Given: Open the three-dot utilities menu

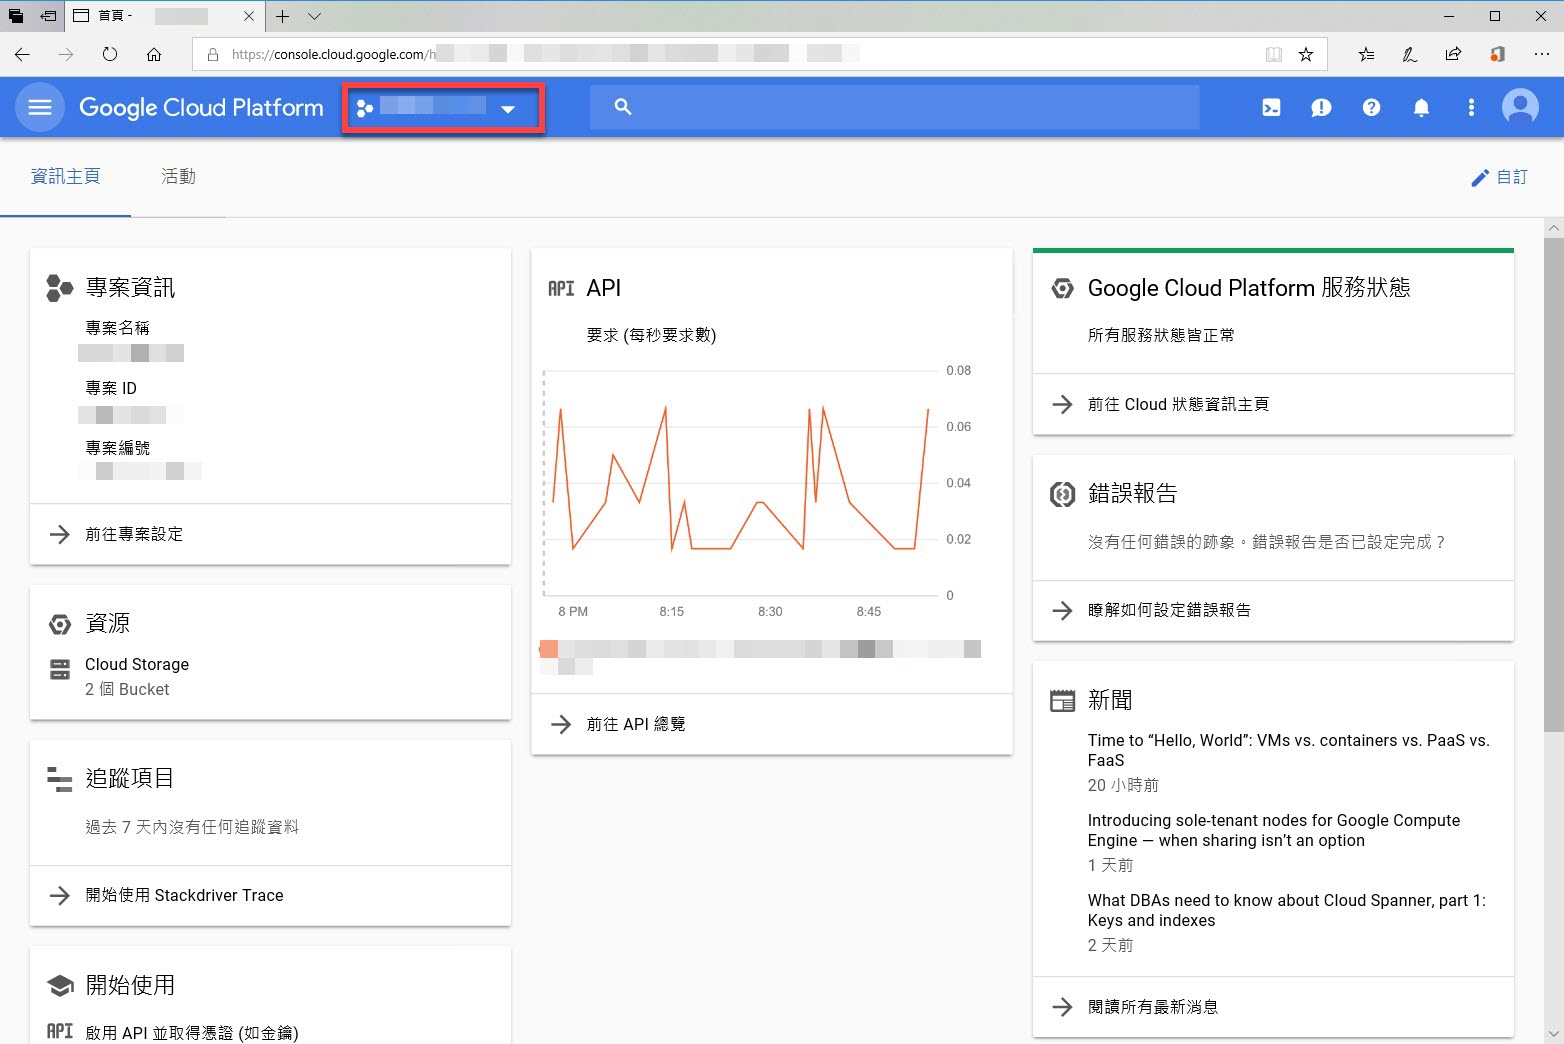Looking at the screenshot, I should [x=1471, y=107].
